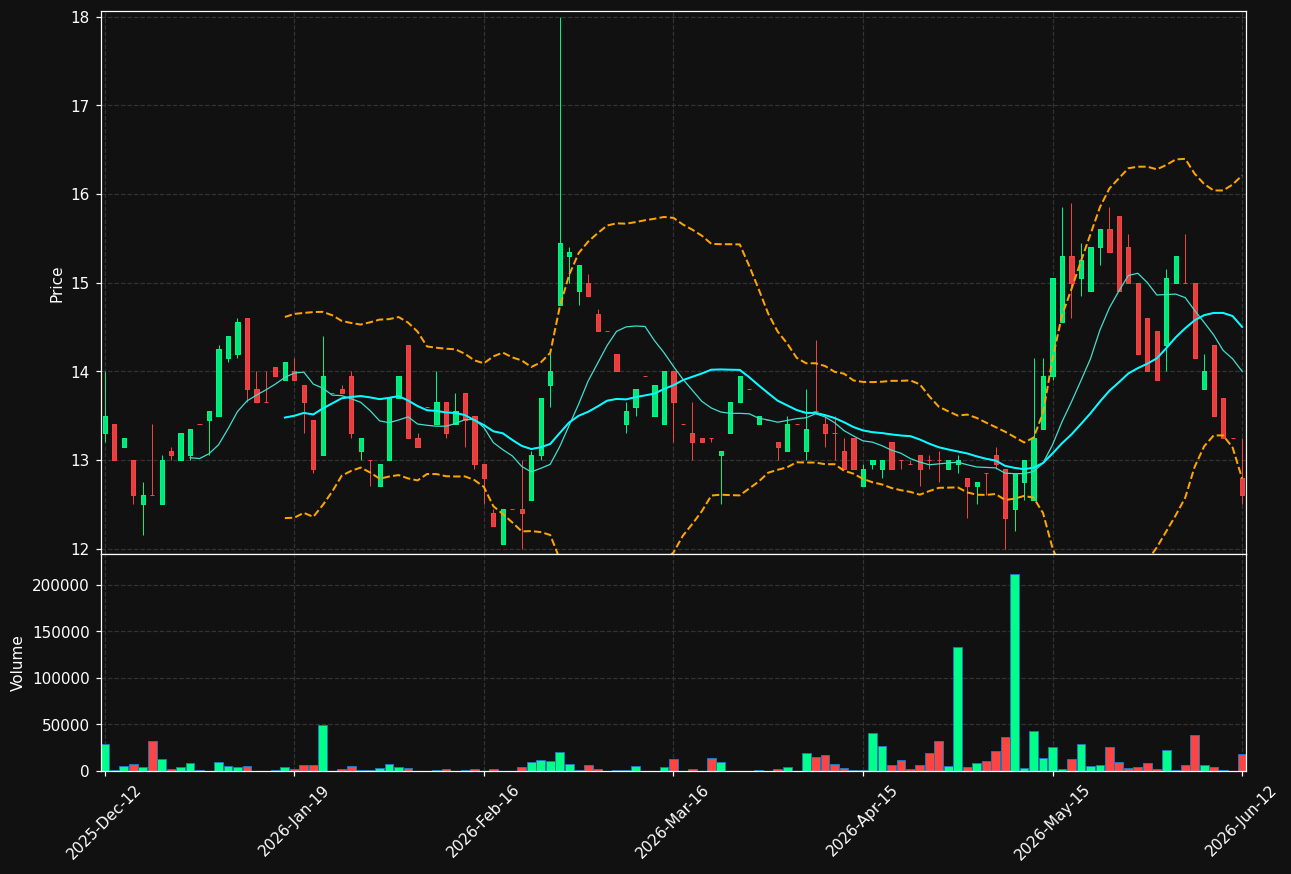Click the 100000 volume tick label
This screenshot has height=874, width=1291.
point(61,678)
